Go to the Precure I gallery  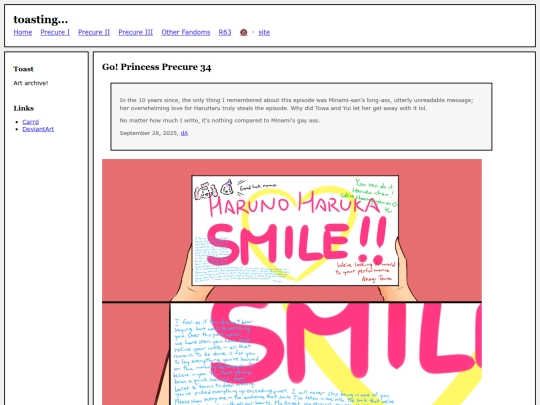55,32
